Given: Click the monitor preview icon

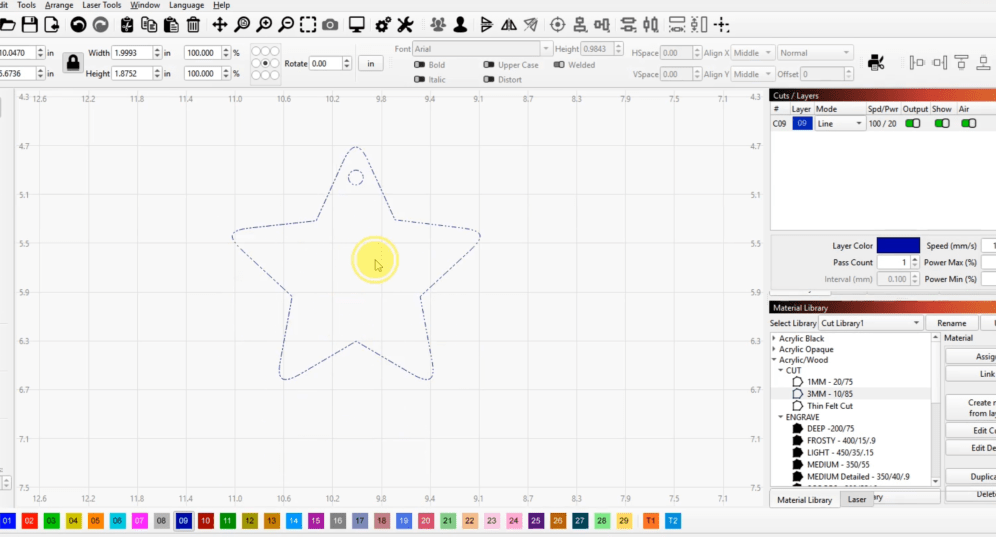Looking at the screenshot, I should 356,24.
